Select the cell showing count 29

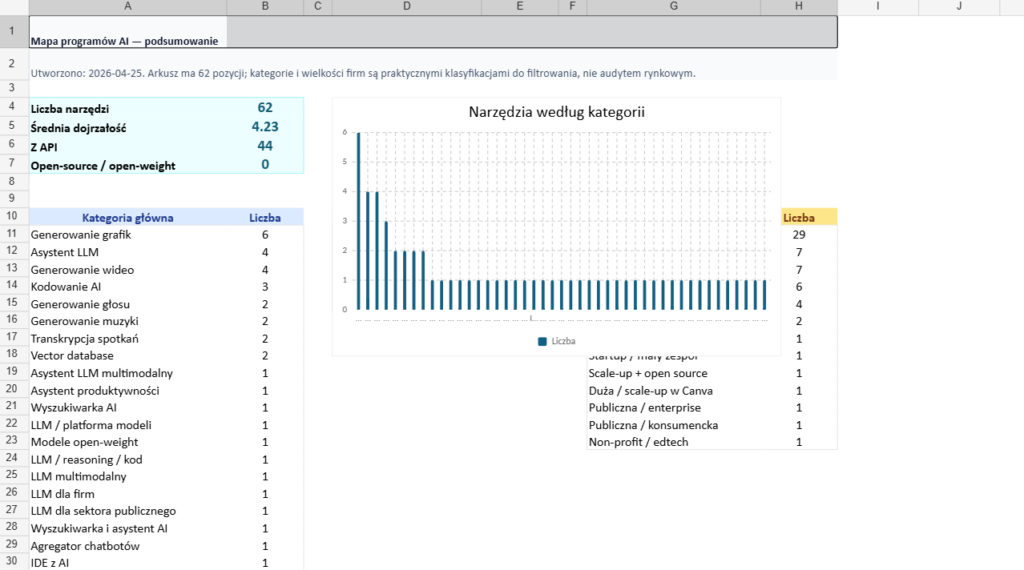point(798,235)
